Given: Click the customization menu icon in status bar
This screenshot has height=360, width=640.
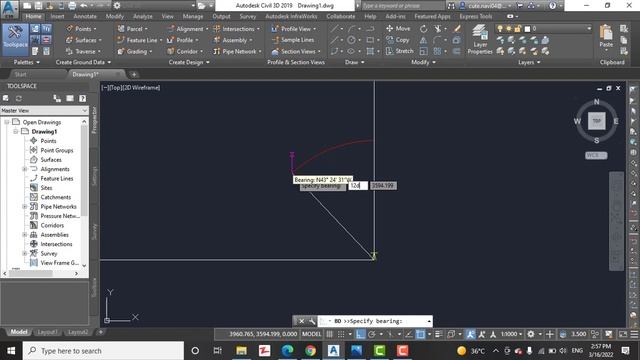Looking at the screenshot, I should pos(634,334).
